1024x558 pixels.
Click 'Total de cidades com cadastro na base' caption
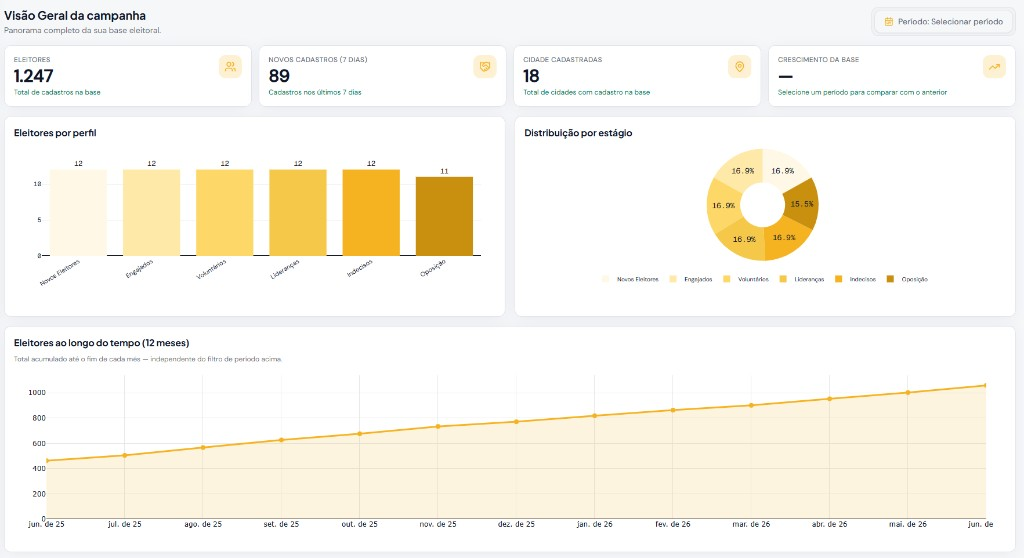click(x=586, y=92)
